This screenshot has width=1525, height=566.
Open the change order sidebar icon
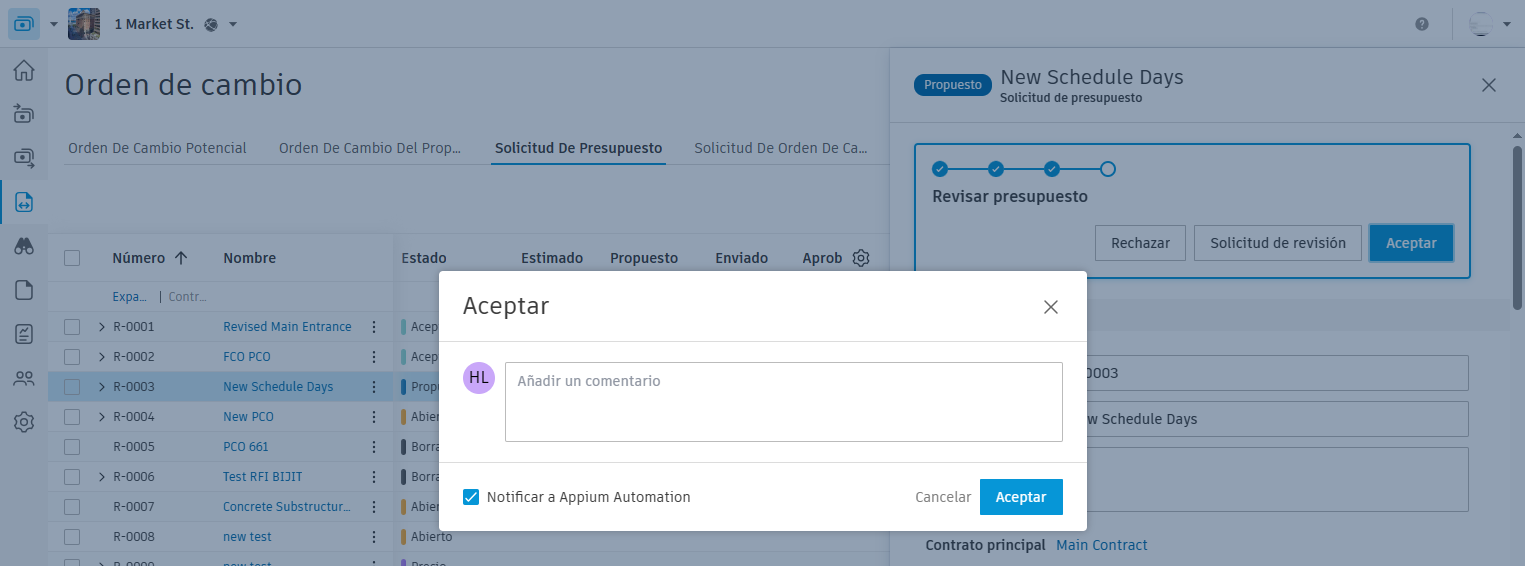24,203
